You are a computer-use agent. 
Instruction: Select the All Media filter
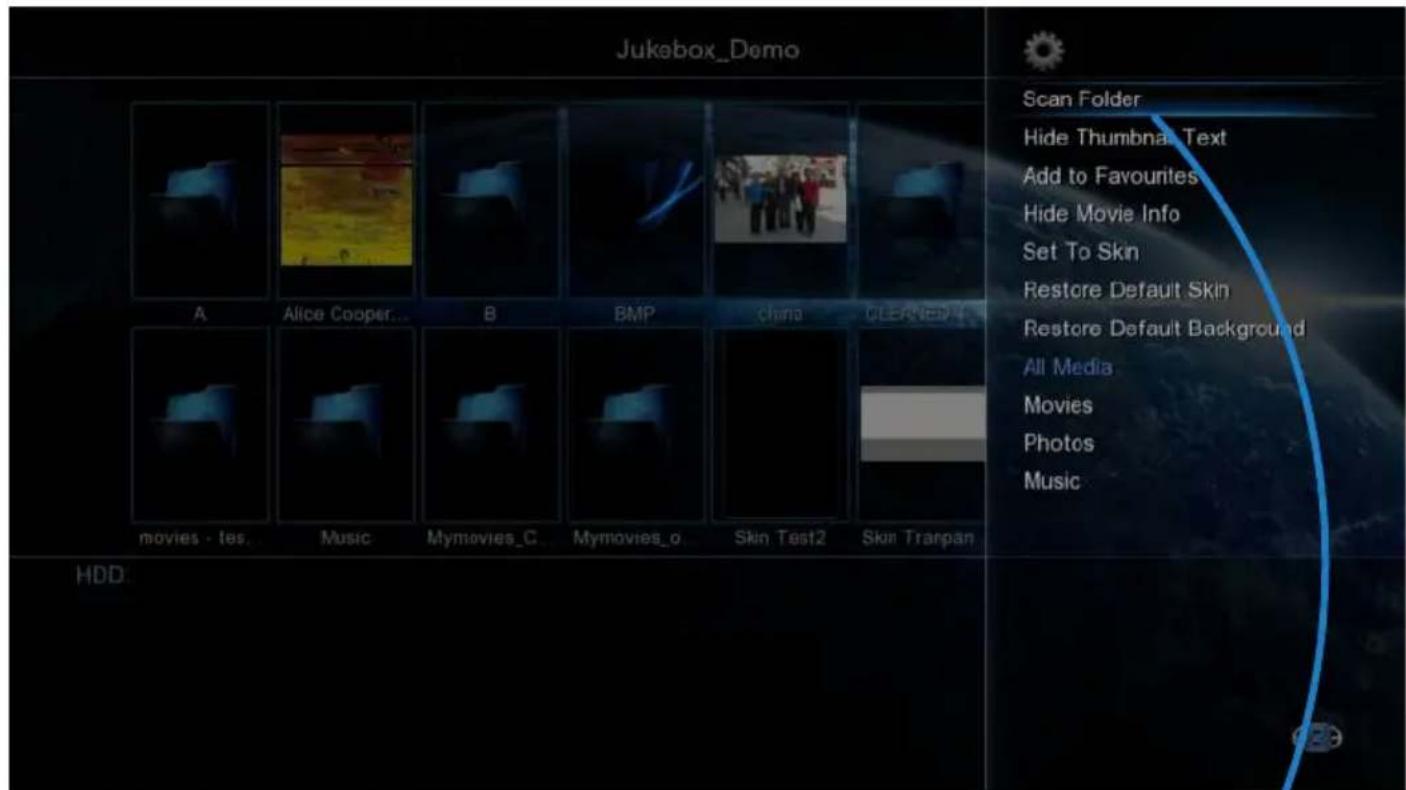[1067, 367]
